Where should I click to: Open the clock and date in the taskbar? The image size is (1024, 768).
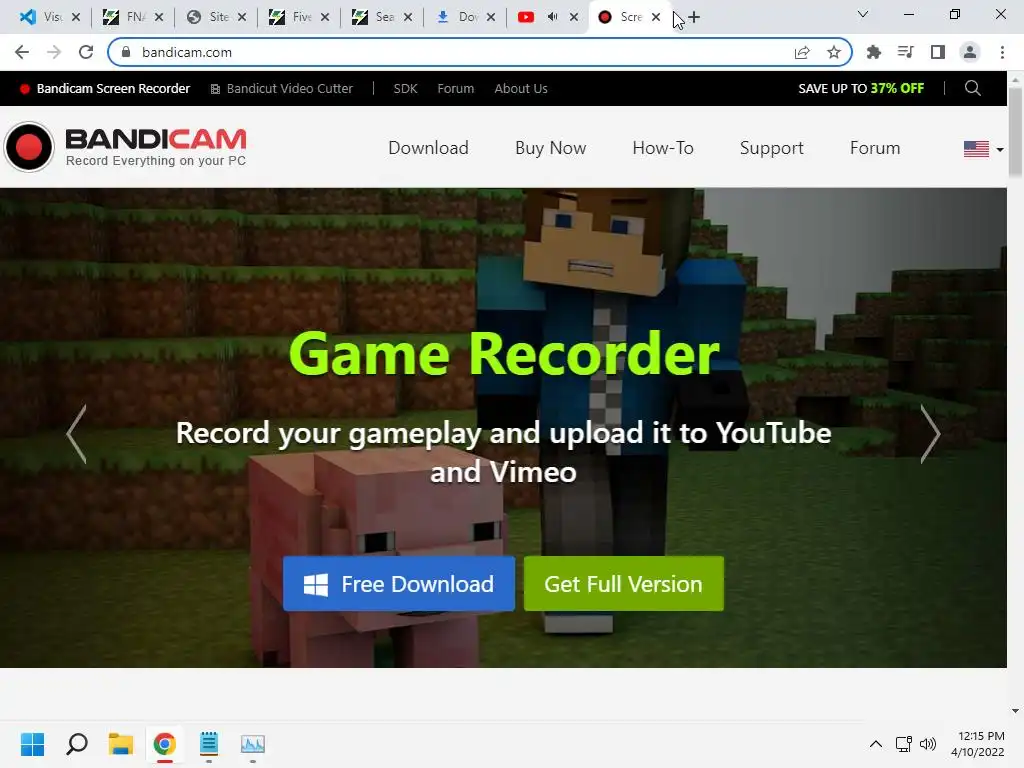[978, 744]
